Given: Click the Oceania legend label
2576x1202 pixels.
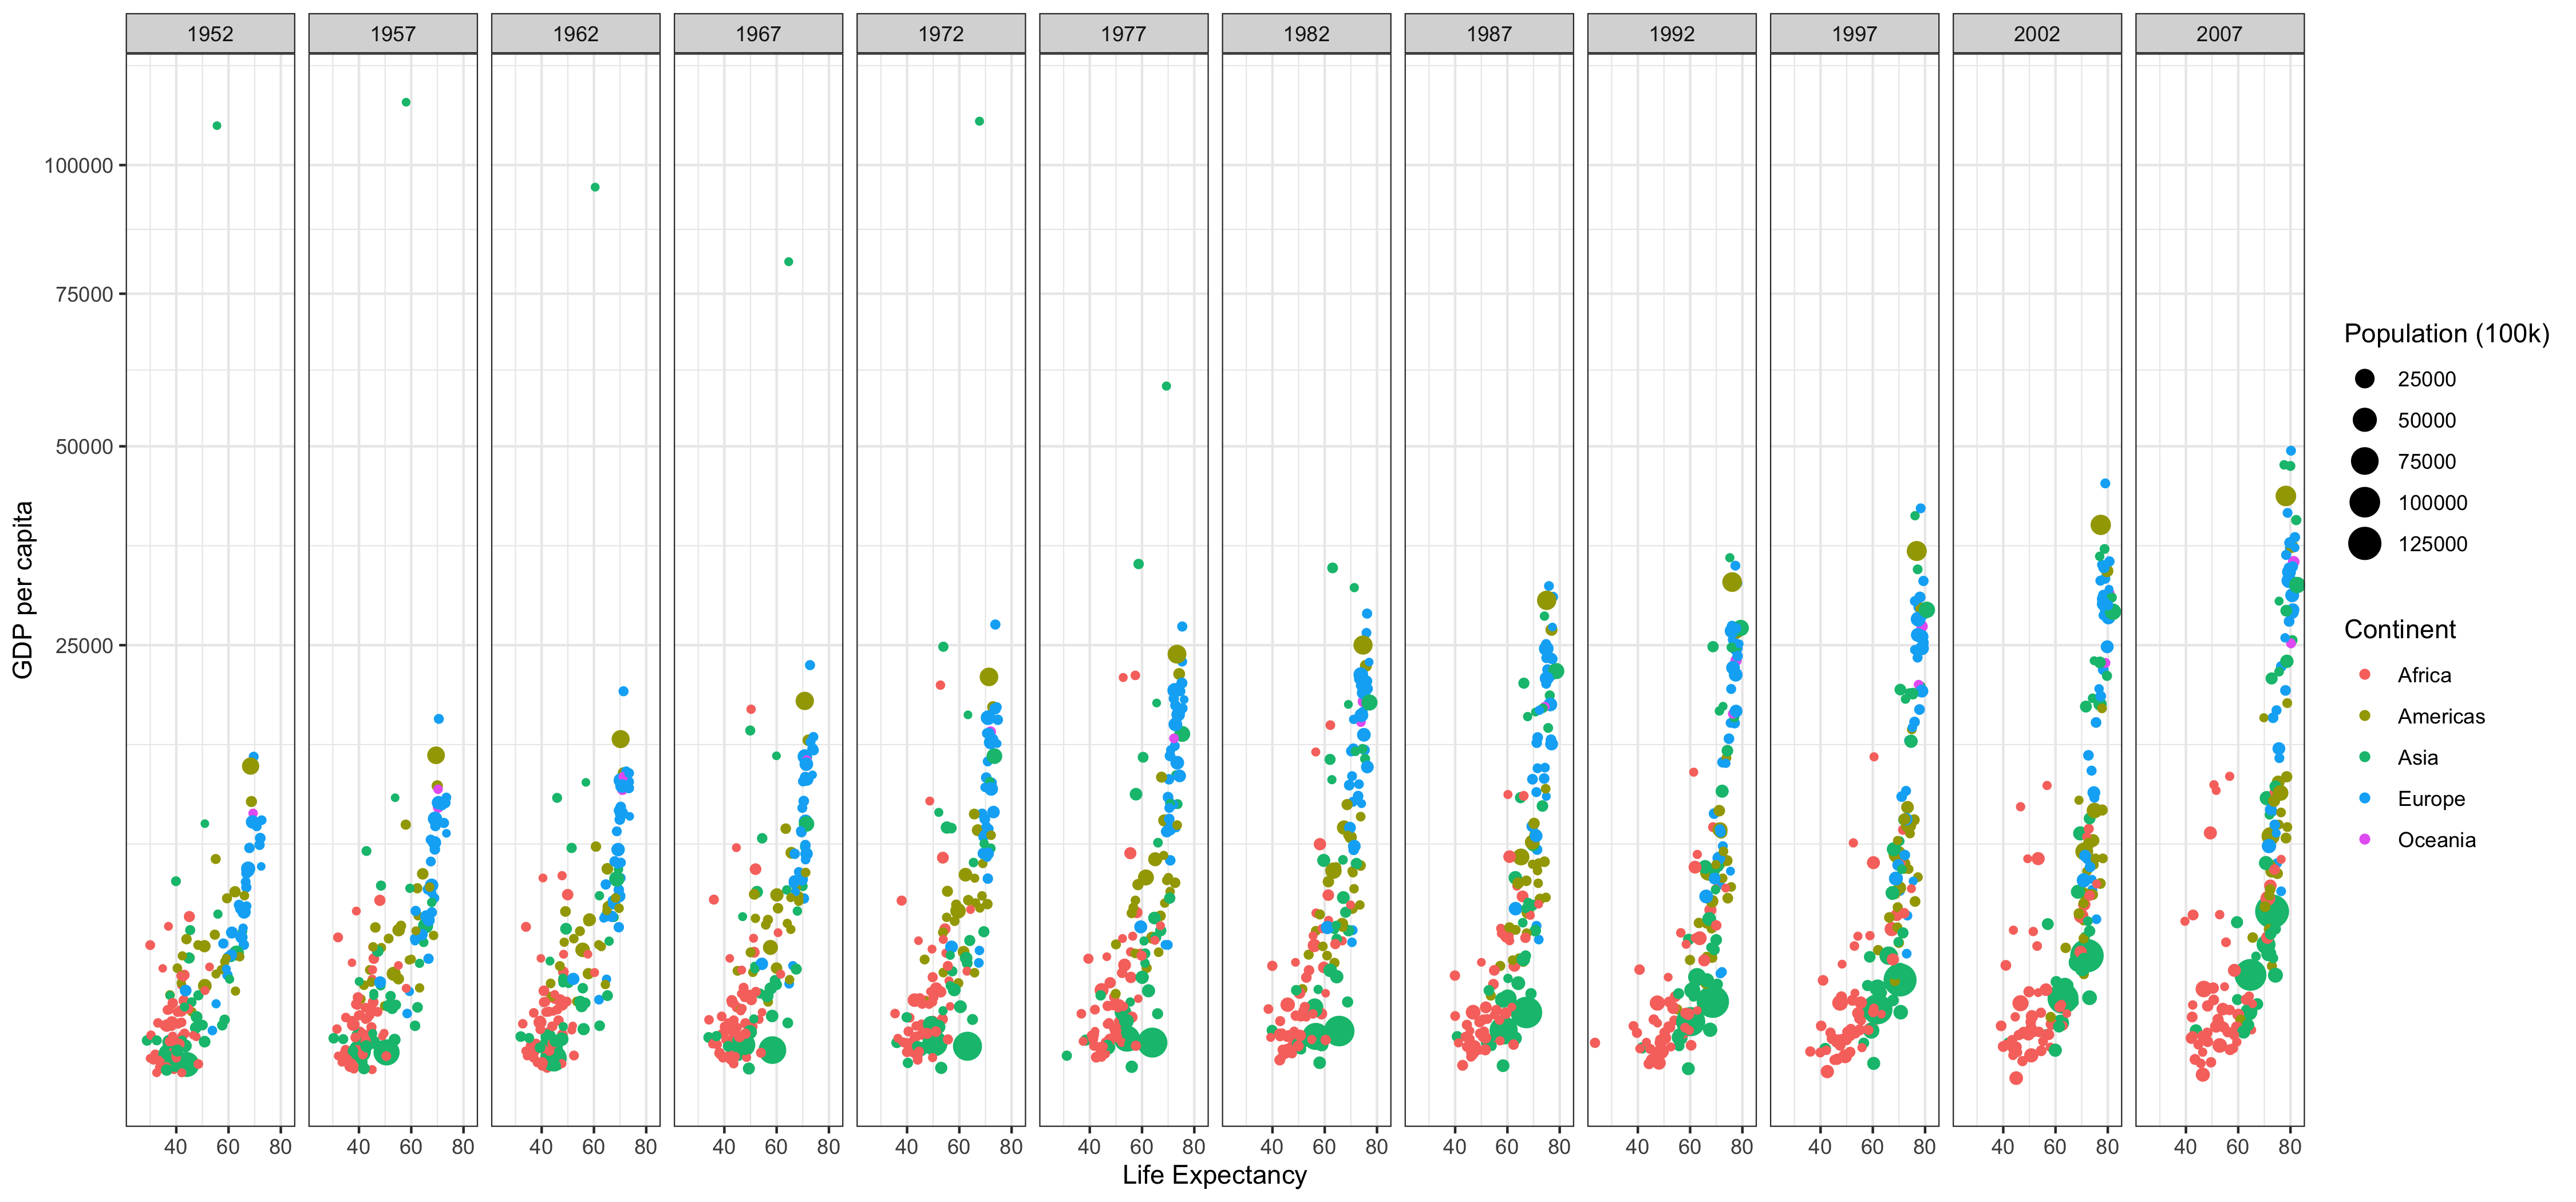Looking at the screenshot, I should pos(2436,839).
